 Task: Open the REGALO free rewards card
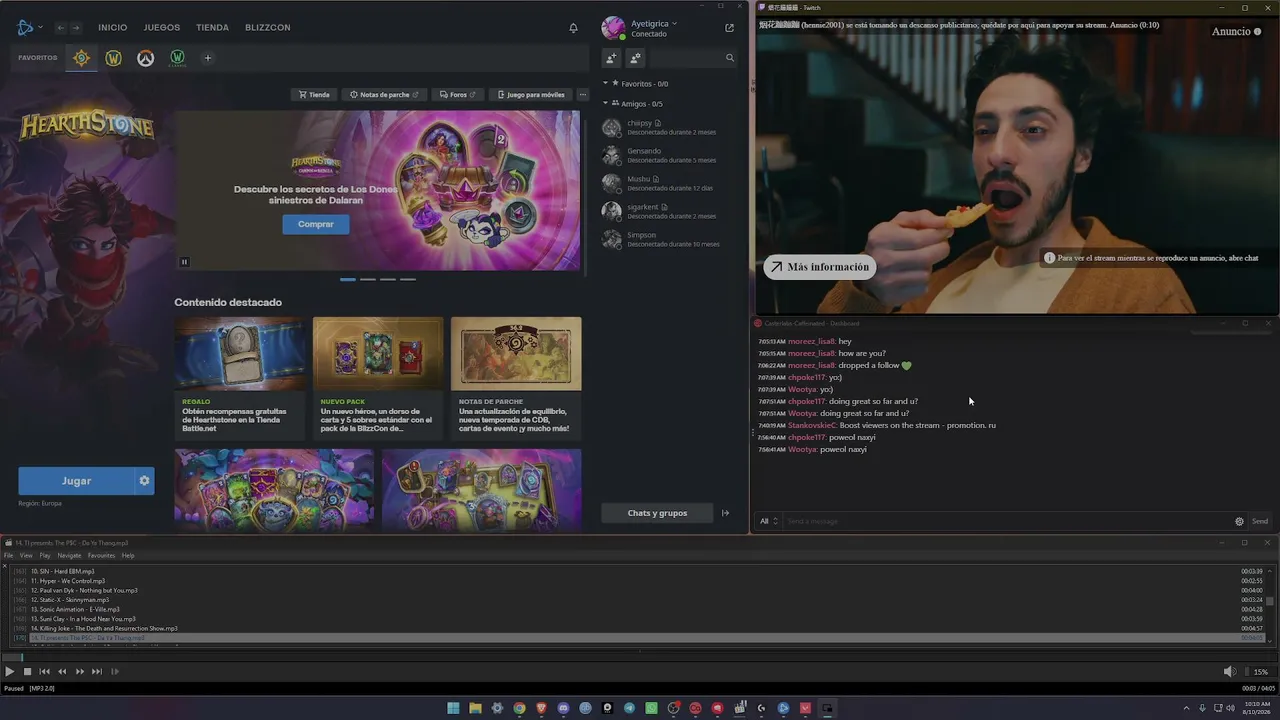tap(240, 378)
